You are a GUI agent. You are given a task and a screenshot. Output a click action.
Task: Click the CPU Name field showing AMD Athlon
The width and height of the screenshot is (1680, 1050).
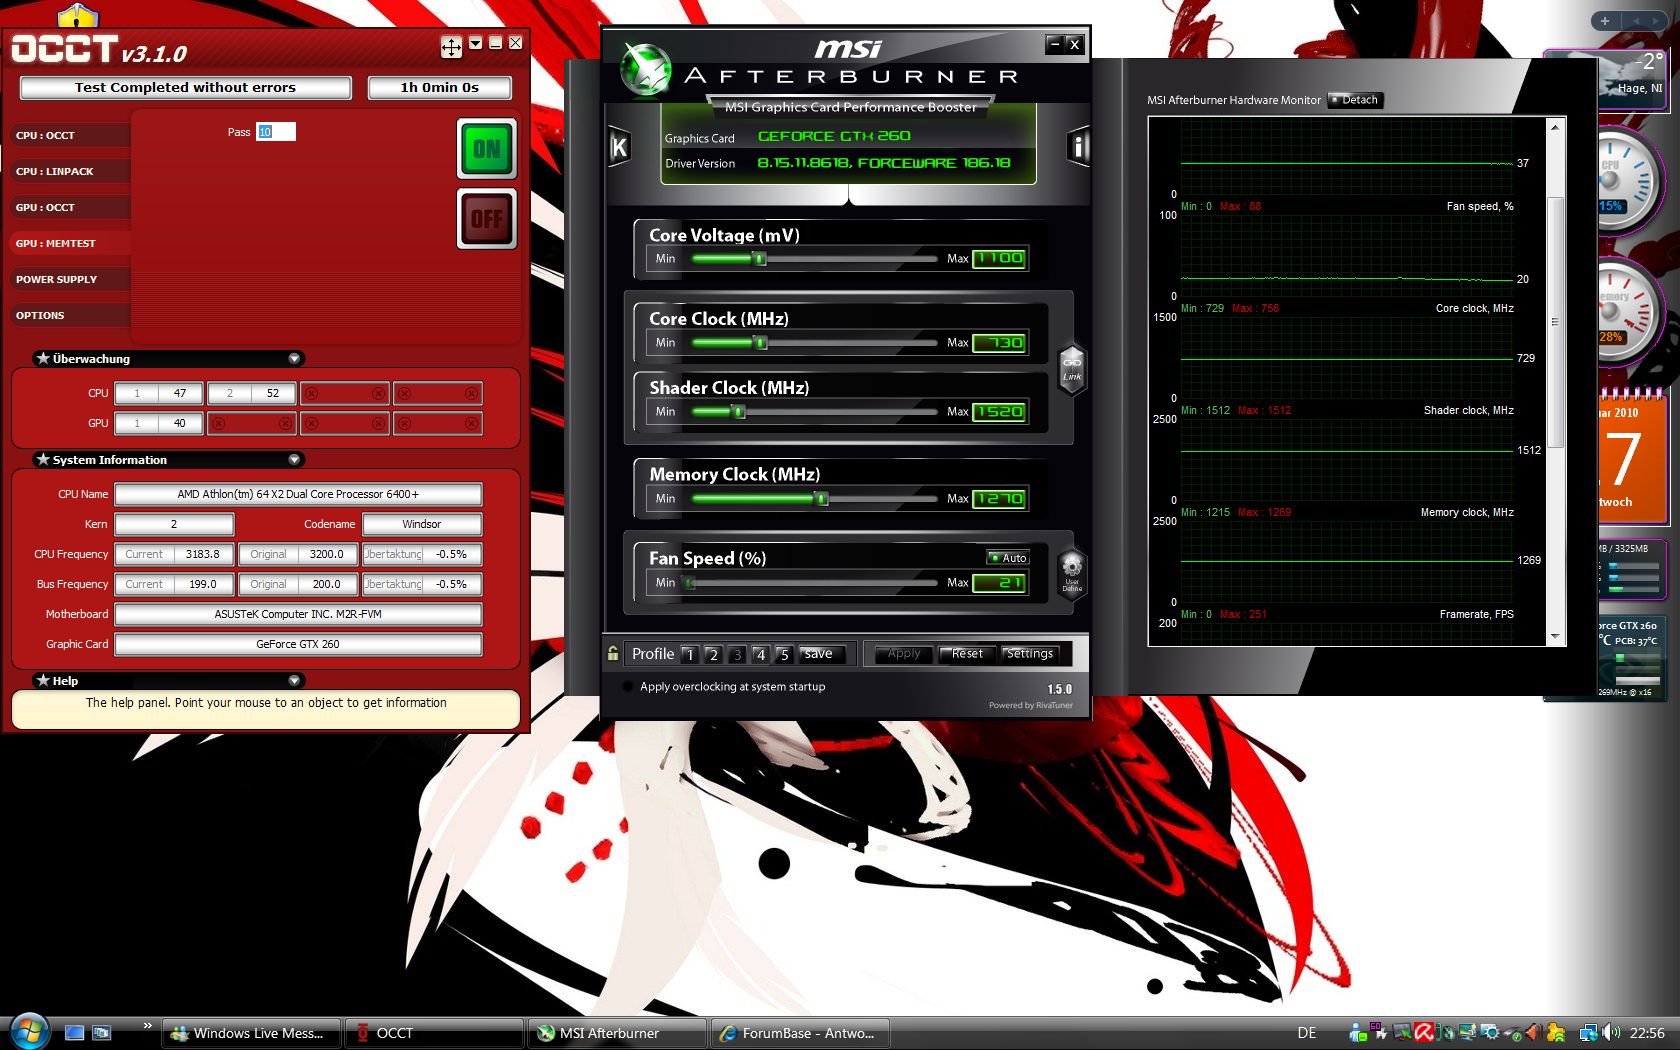tap(298, 494)
